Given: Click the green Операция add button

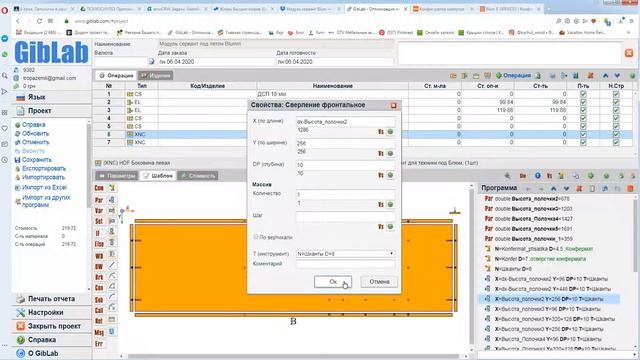Looking at the screenshot, I should coord(513,76).
